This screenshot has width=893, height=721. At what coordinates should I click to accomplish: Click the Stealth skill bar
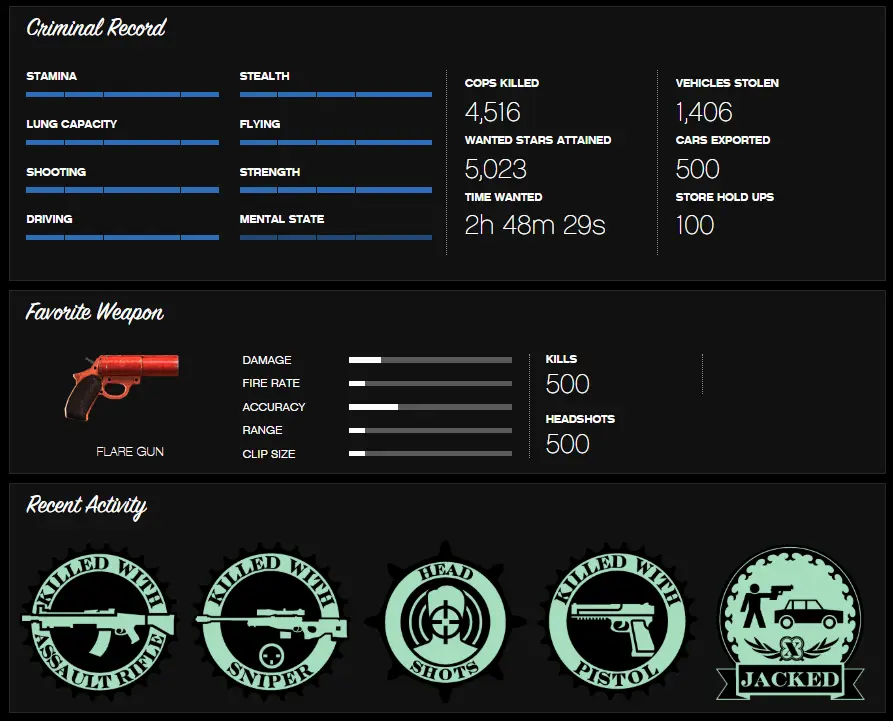[336, 95]
